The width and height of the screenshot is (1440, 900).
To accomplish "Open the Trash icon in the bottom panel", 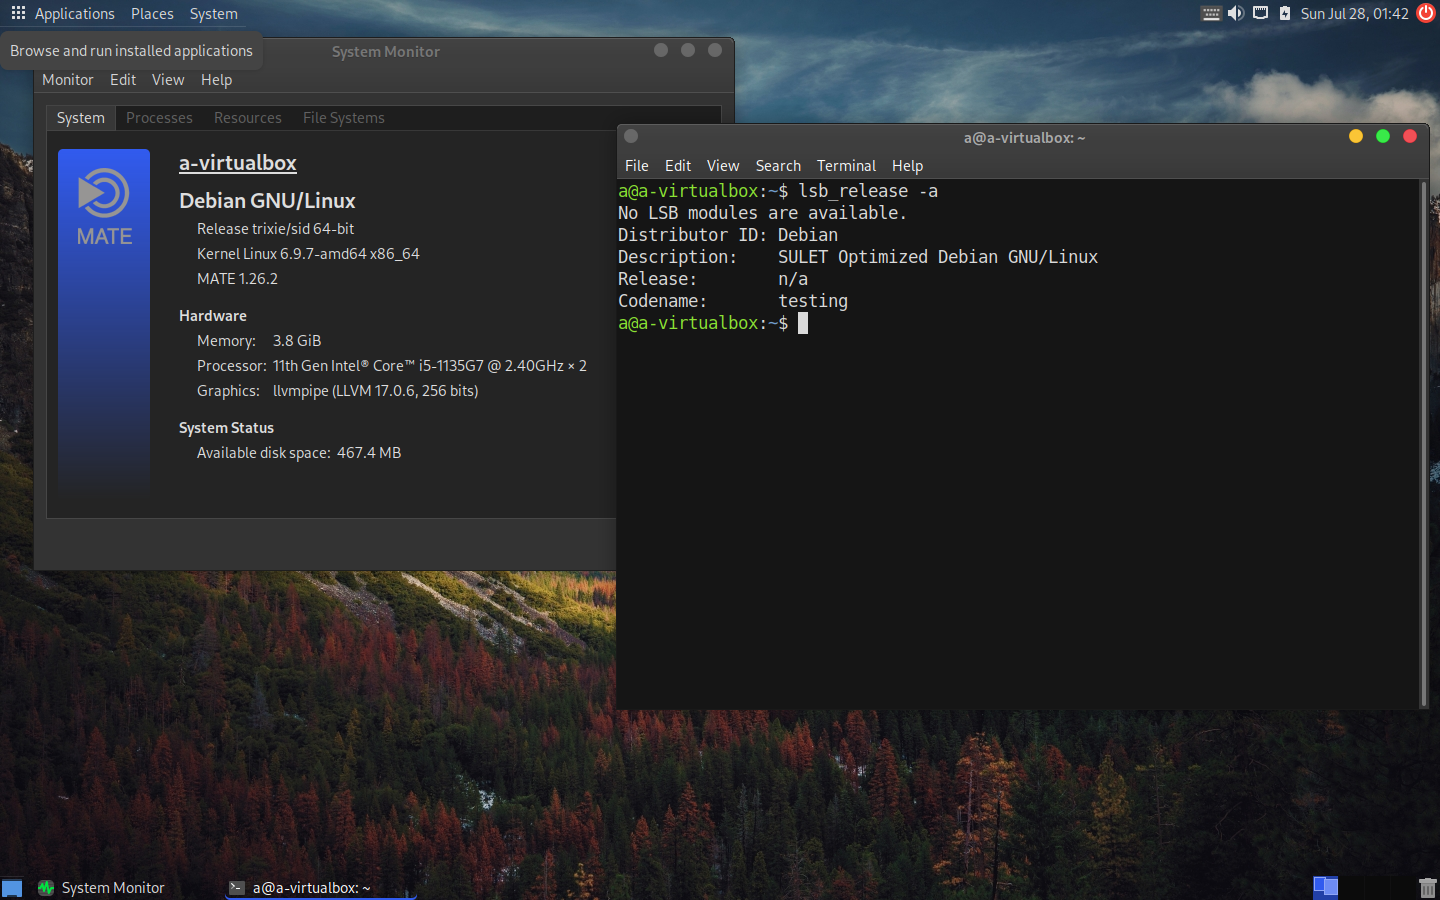I will [x=1427, y=887].
